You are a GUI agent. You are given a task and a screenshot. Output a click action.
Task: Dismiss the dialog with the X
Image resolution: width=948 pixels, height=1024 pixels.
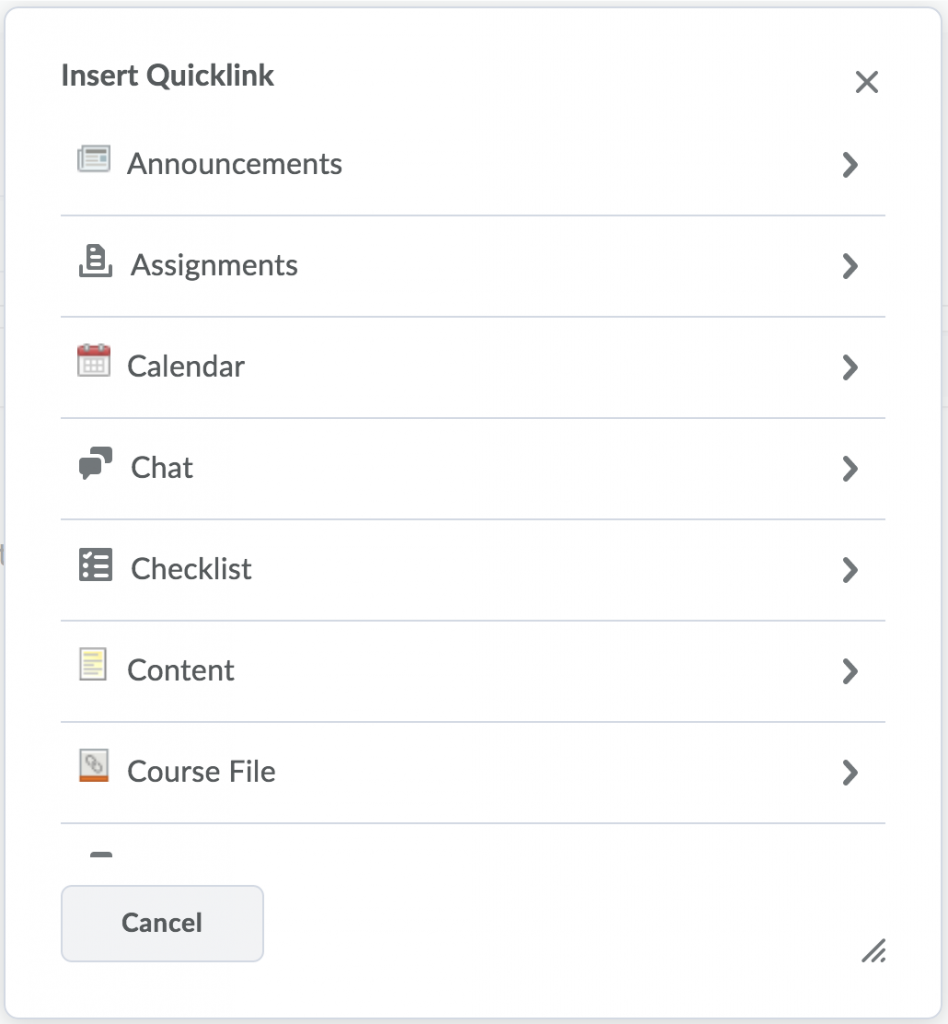point(866,82)
